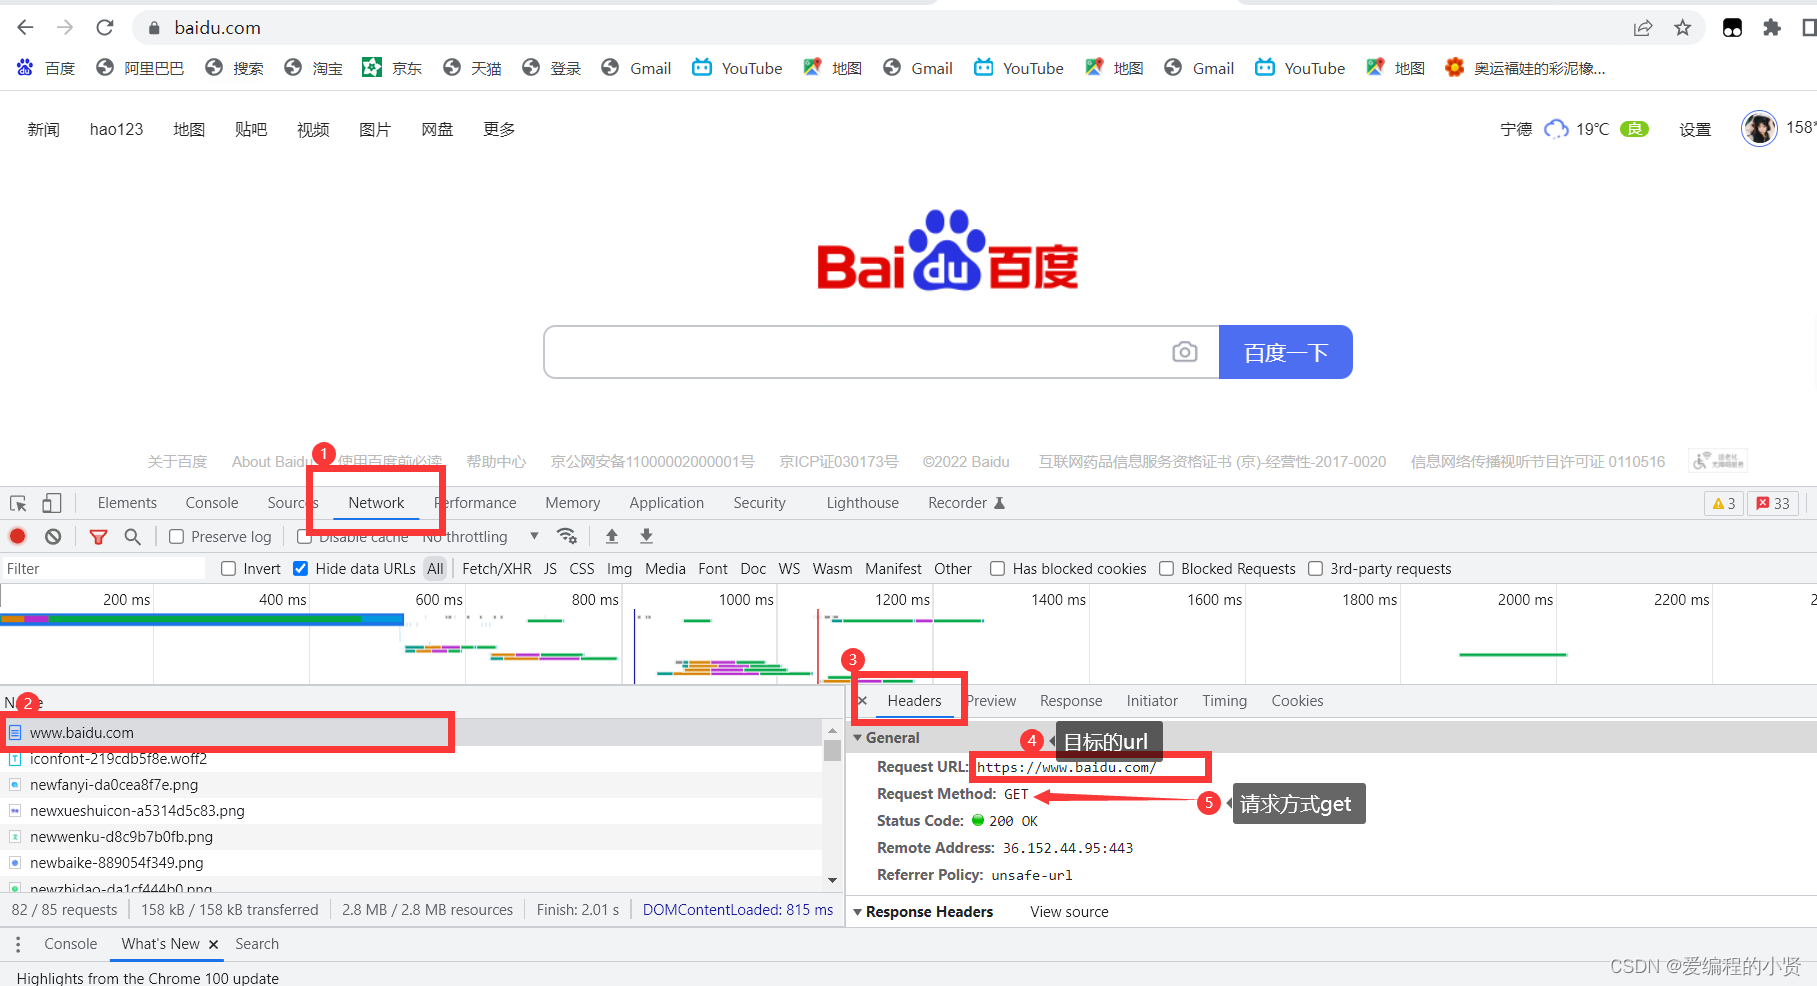Click request list scrollbar down arrow

[x=832, y=881]
